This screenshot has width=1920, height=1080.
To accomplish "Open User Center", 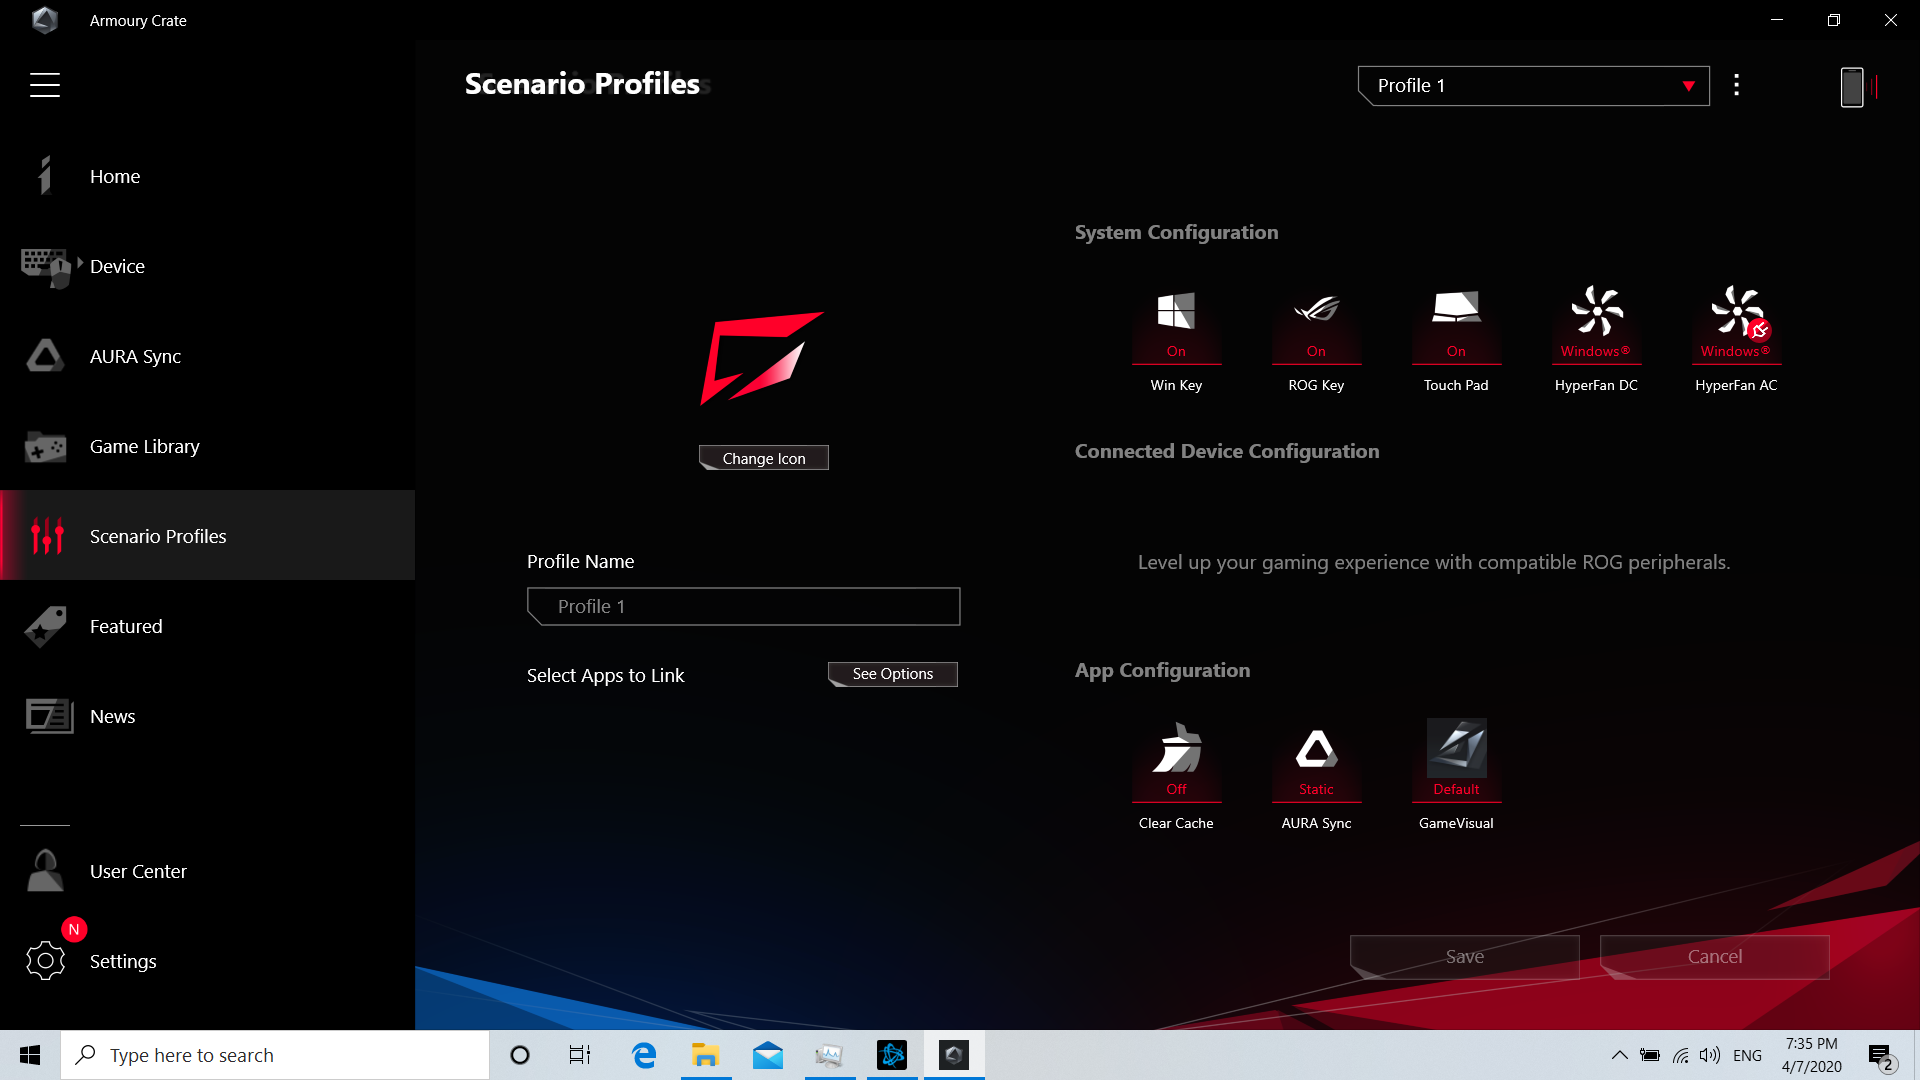I will click(x=207, y=871).
